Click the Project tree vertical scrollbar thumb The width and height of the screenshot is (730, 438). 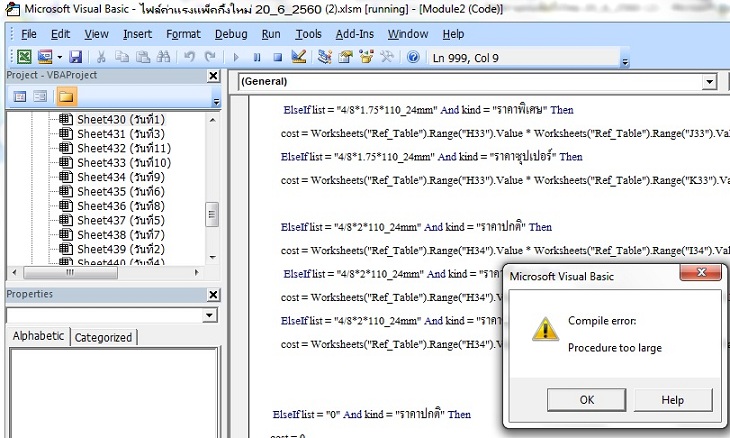click(212, 214)
